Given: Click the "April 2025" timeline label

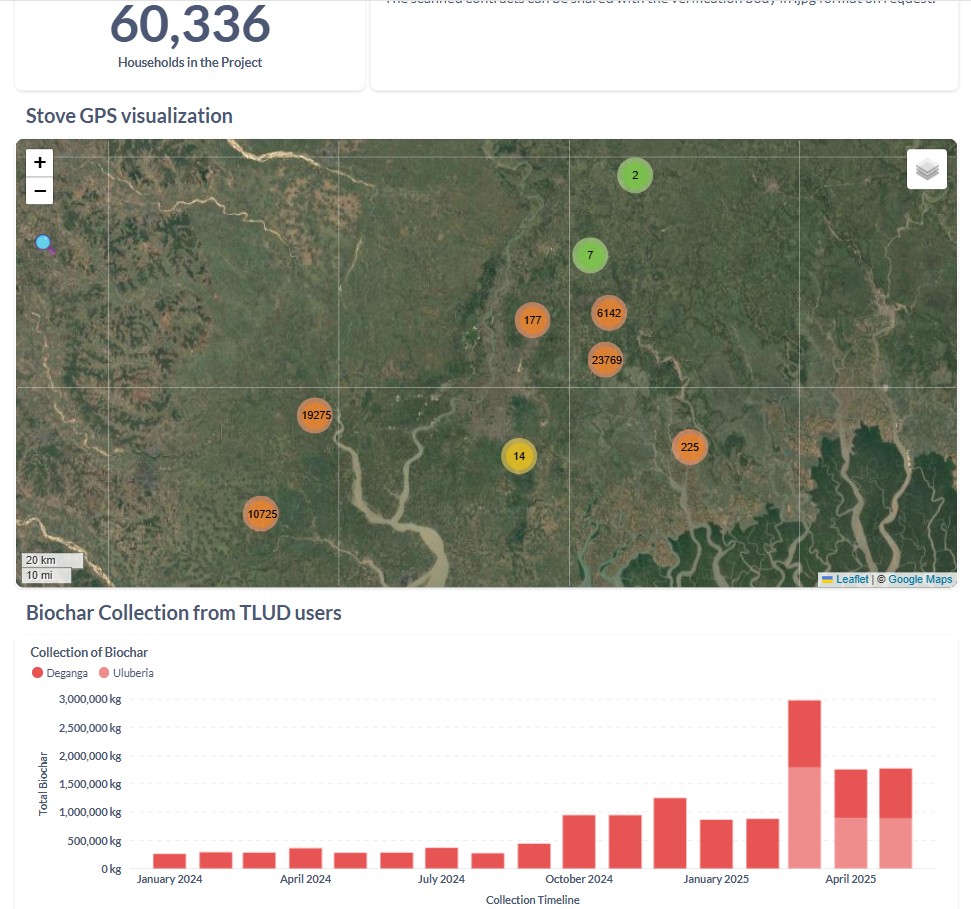Looking at the screenshot, I should pyautogui.click(x=851, y=879).
